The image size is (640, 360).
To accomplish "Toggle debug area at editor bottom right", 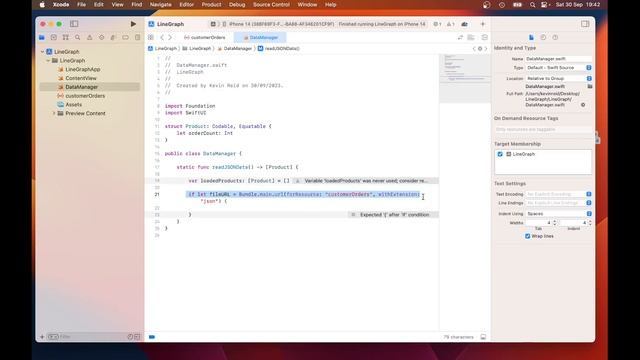I will (x=483, y=337).
